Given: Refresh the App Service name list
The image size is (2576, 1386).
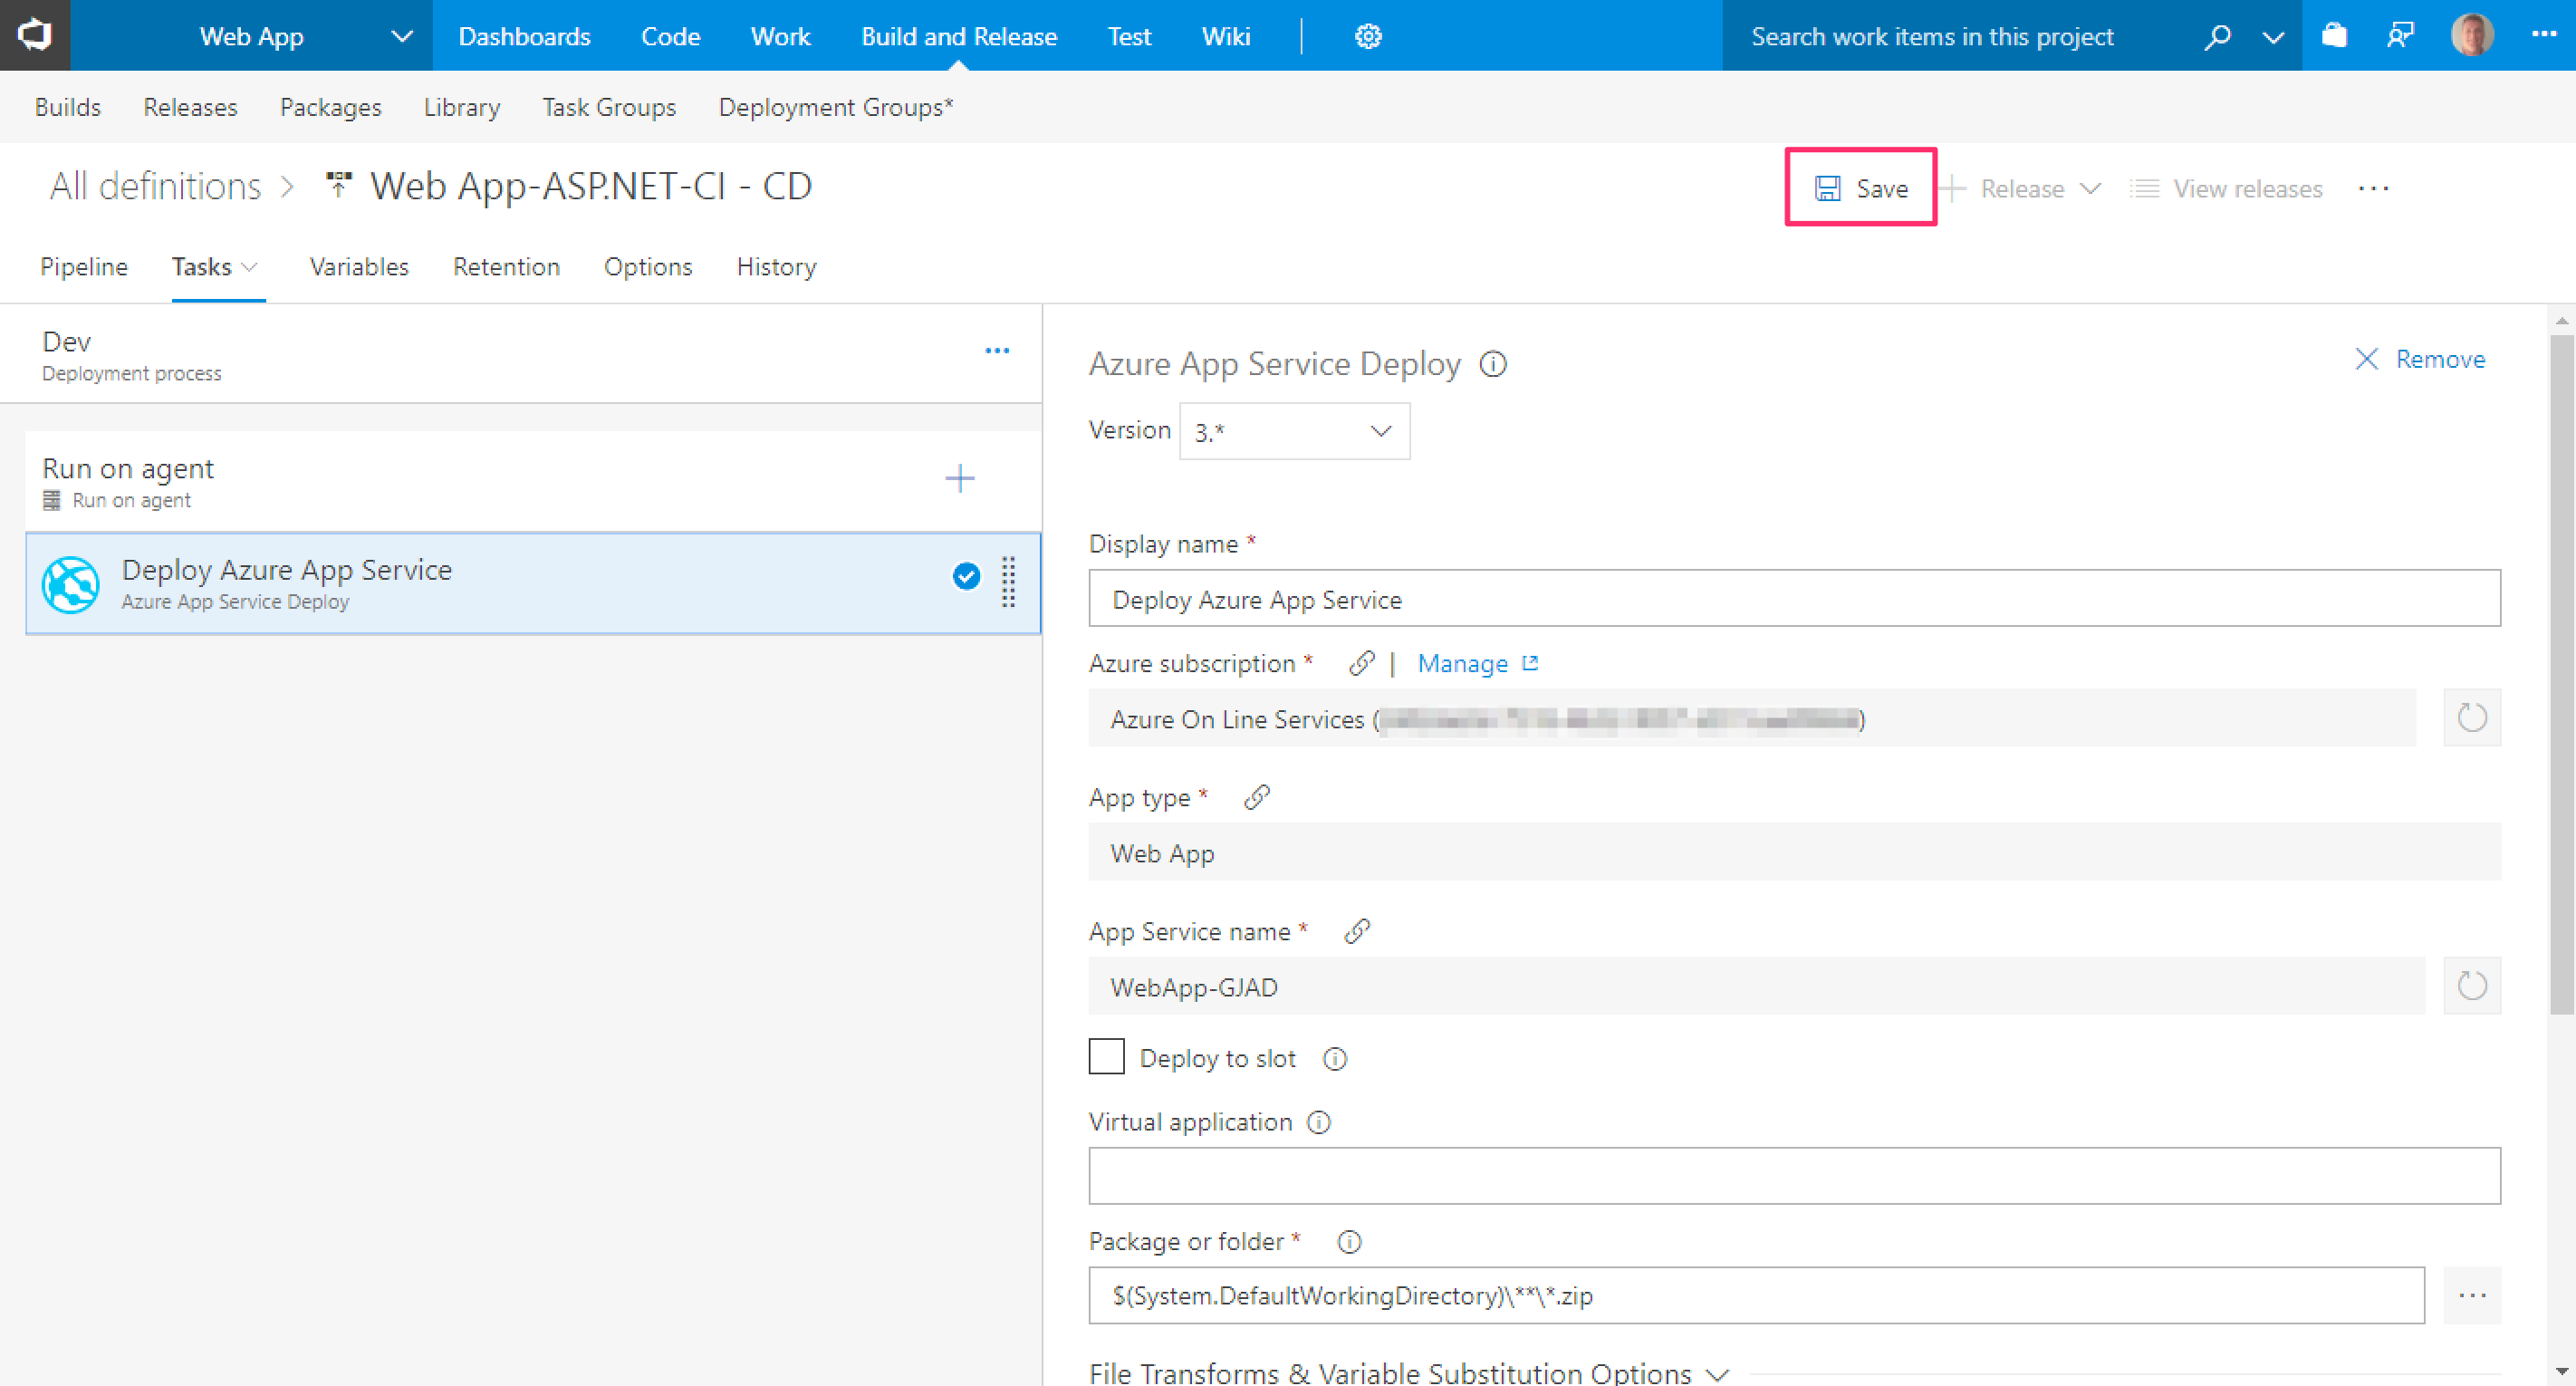Looking at the screenshot, I should (2471, 986).
